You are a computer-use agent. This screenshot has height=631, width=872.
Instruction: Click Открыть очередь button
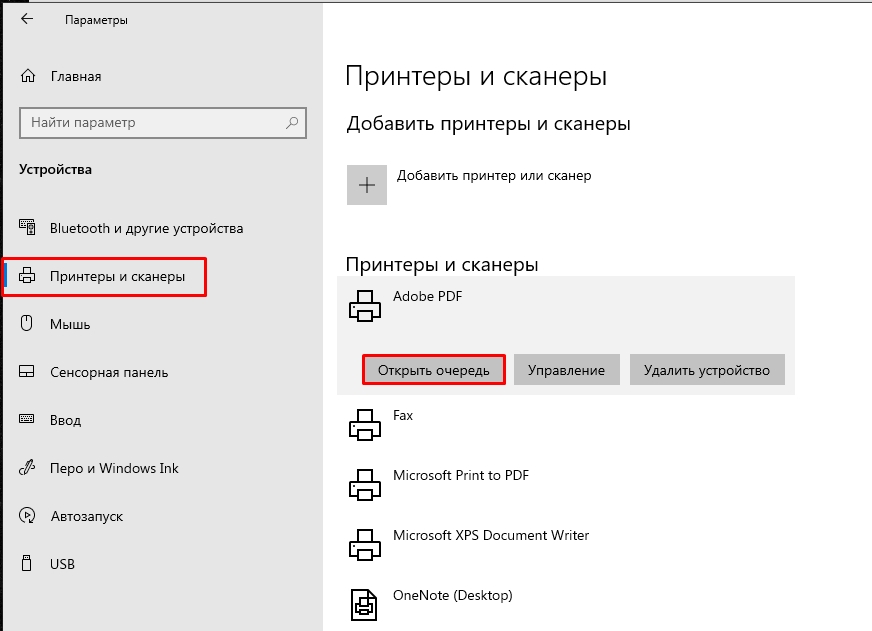coord(434,370)
